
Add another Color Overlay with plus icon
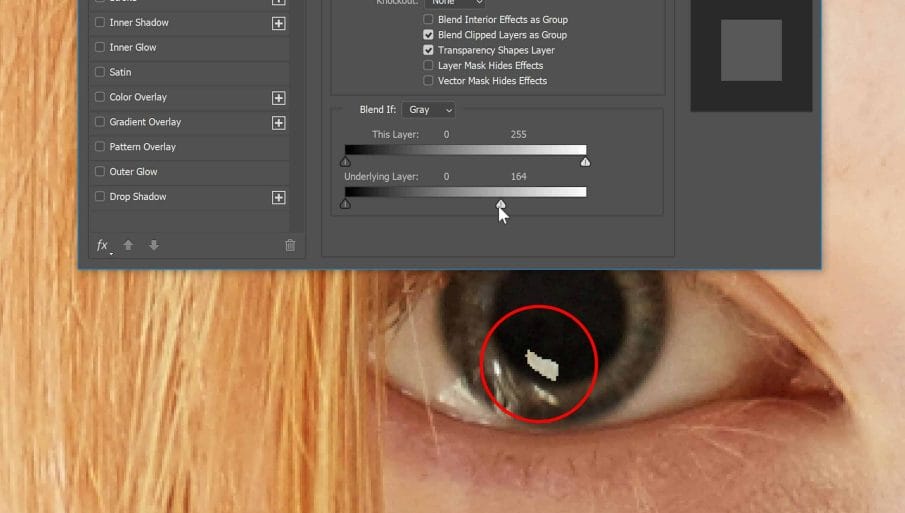pyautogui.click(x=279, y=98)
